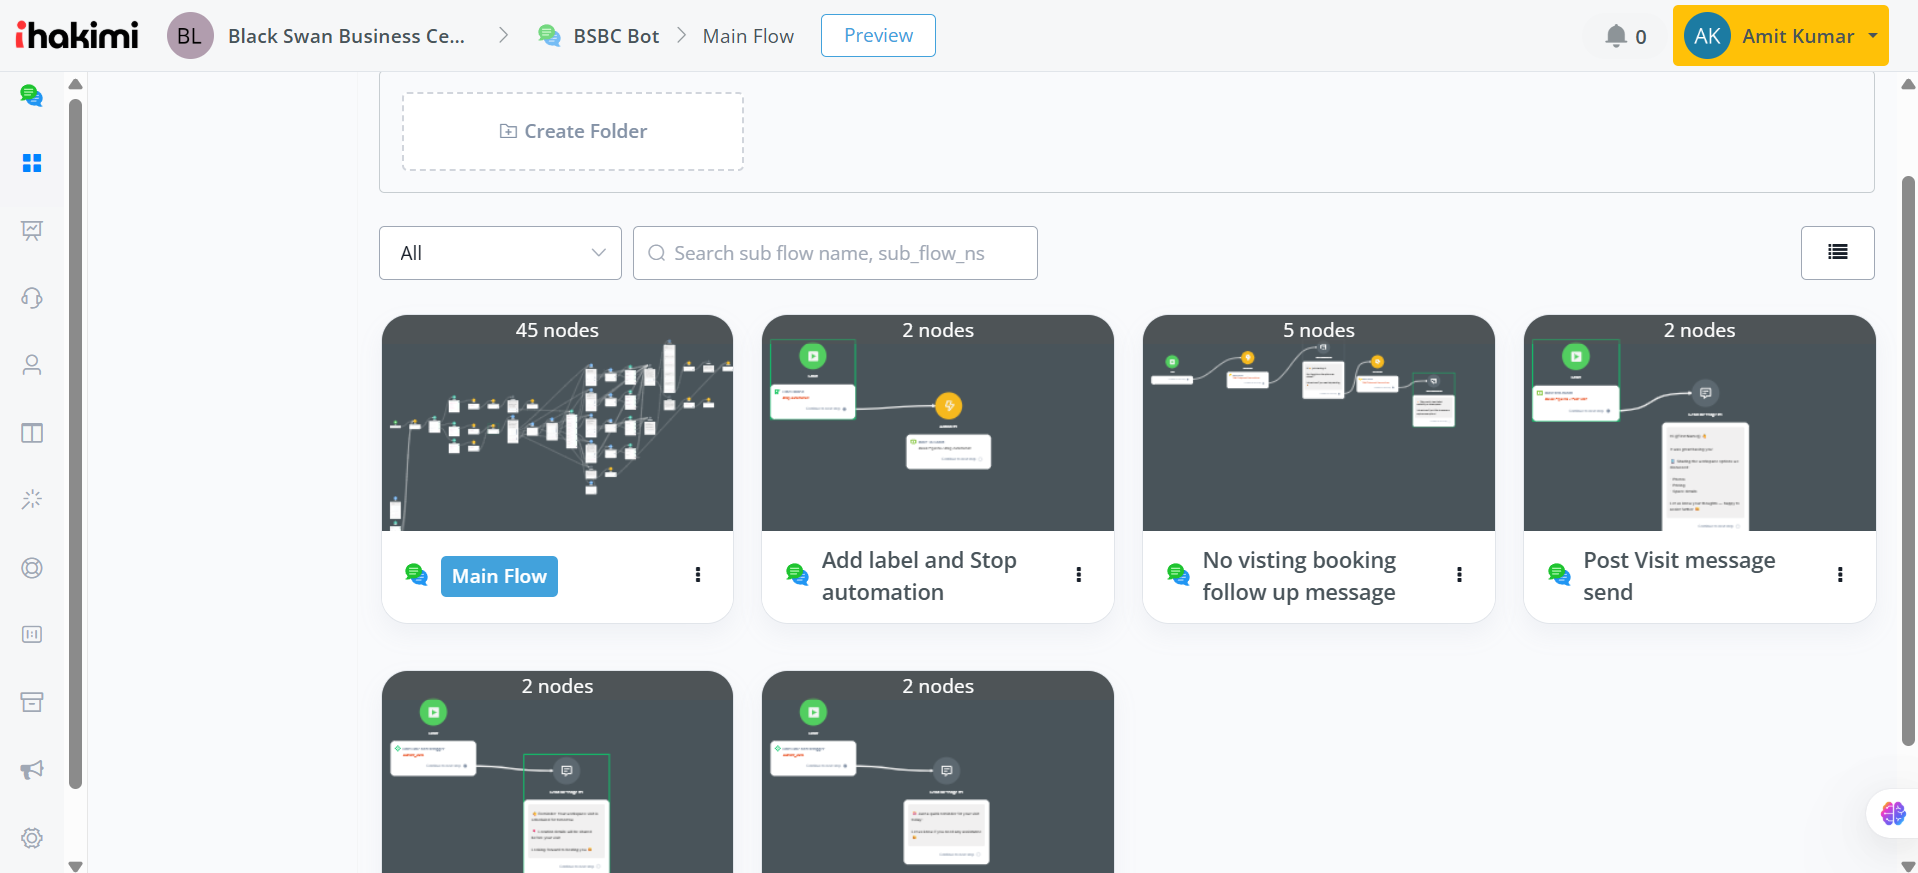Click the sidebar scrollbar up arrow
Viewport: 1918px width, 873px height.
point(75,84)
